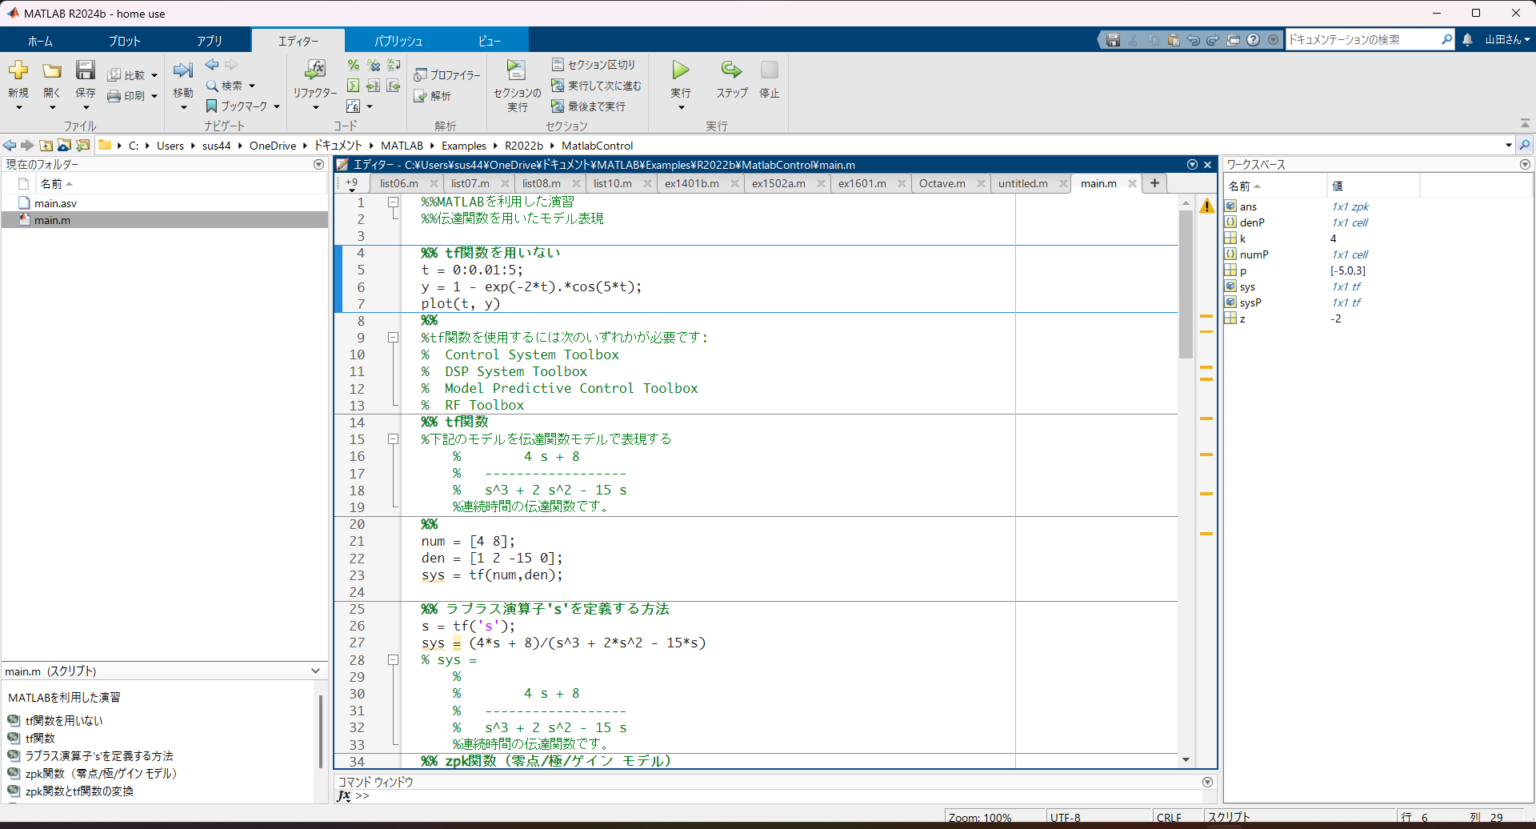Click the notification bell icon
Screen dimensions: 1536x829
(1467, 40)
